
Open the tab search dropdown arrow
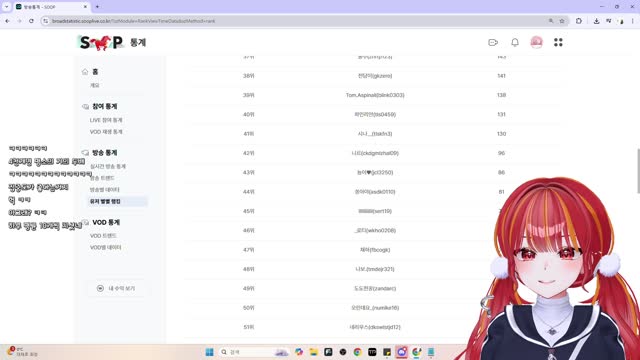click(7, 7)
